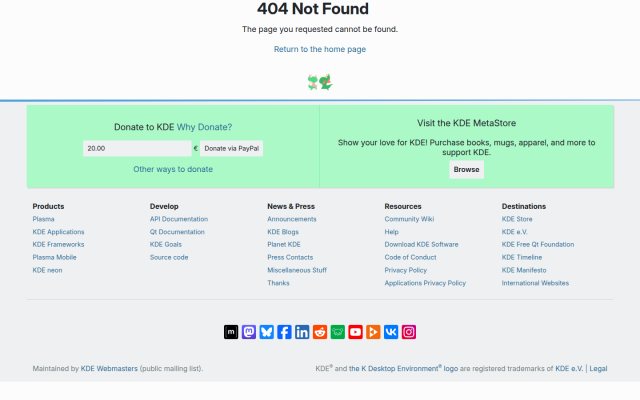Open Qt Documentation link
The height and width of the screenshot is (400, 640).
click(x=177, y=232)
